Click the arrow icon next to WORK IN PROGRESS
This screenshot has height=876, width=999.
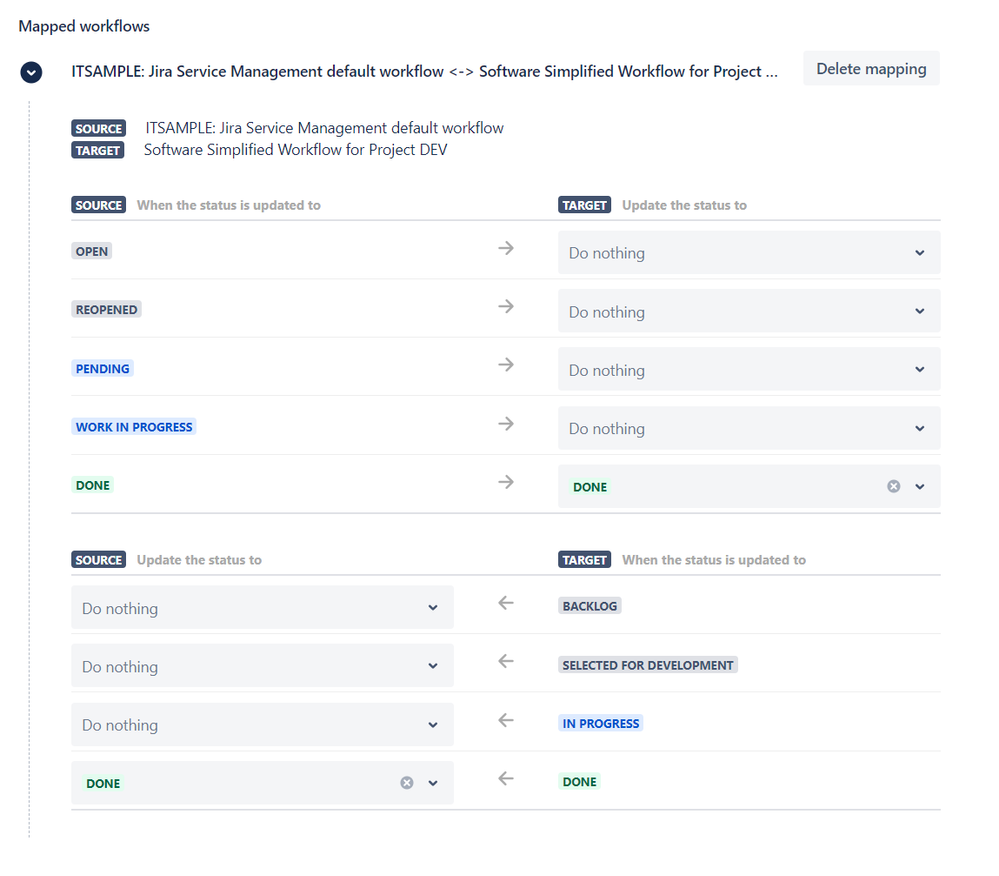505,423
